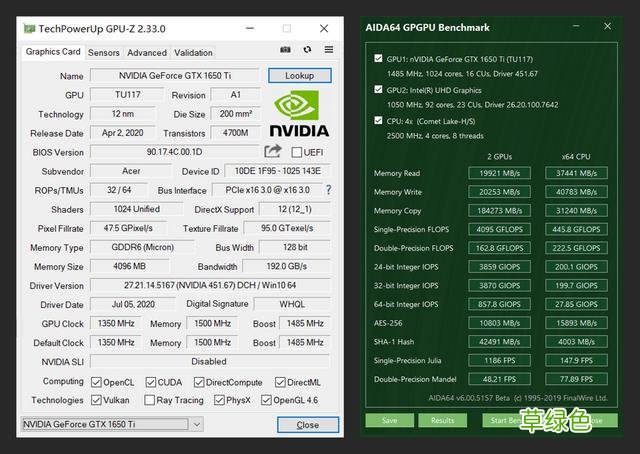Click the Save button in AIDA64

click(389, 420)
